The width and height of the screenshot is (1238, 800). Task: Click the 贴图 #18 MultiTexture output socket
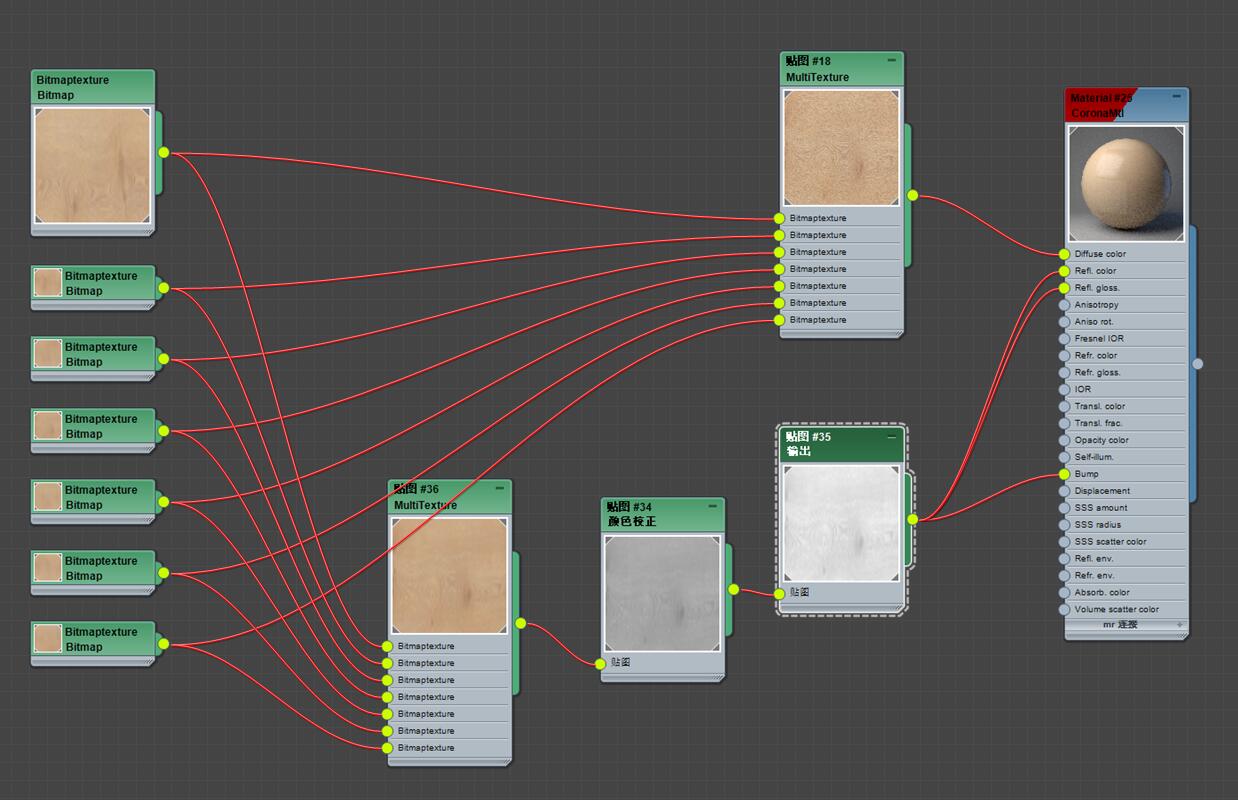point(912,195)
